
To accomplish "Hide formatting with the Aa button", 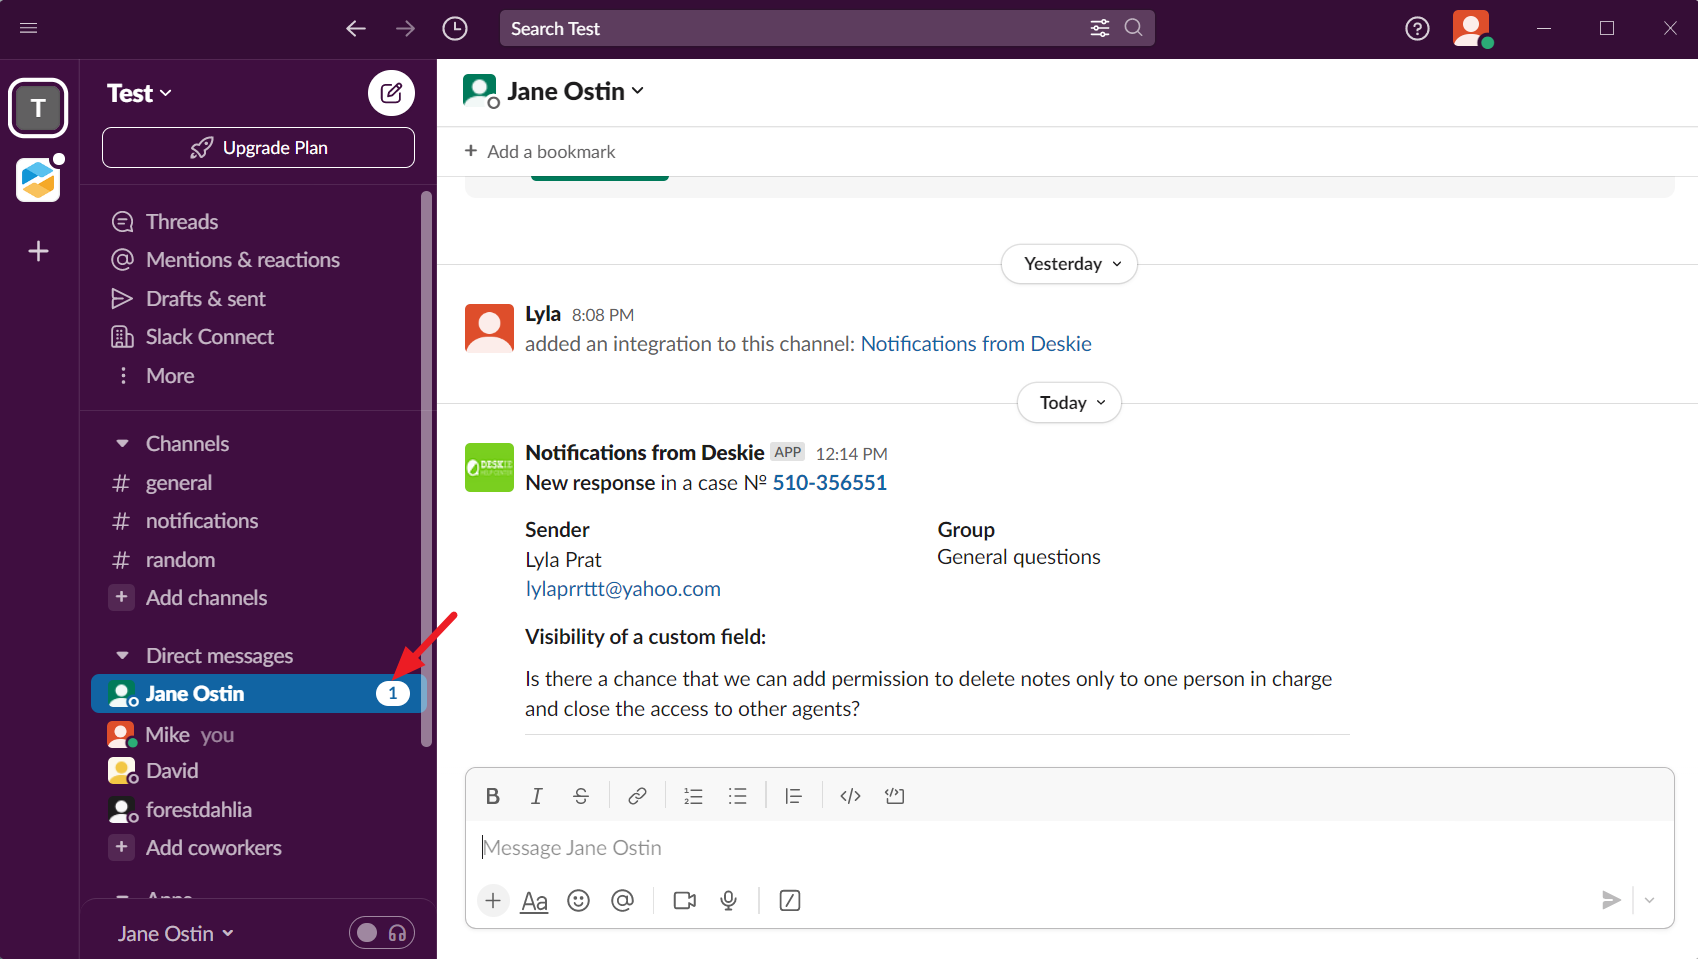I will (535, 901).
